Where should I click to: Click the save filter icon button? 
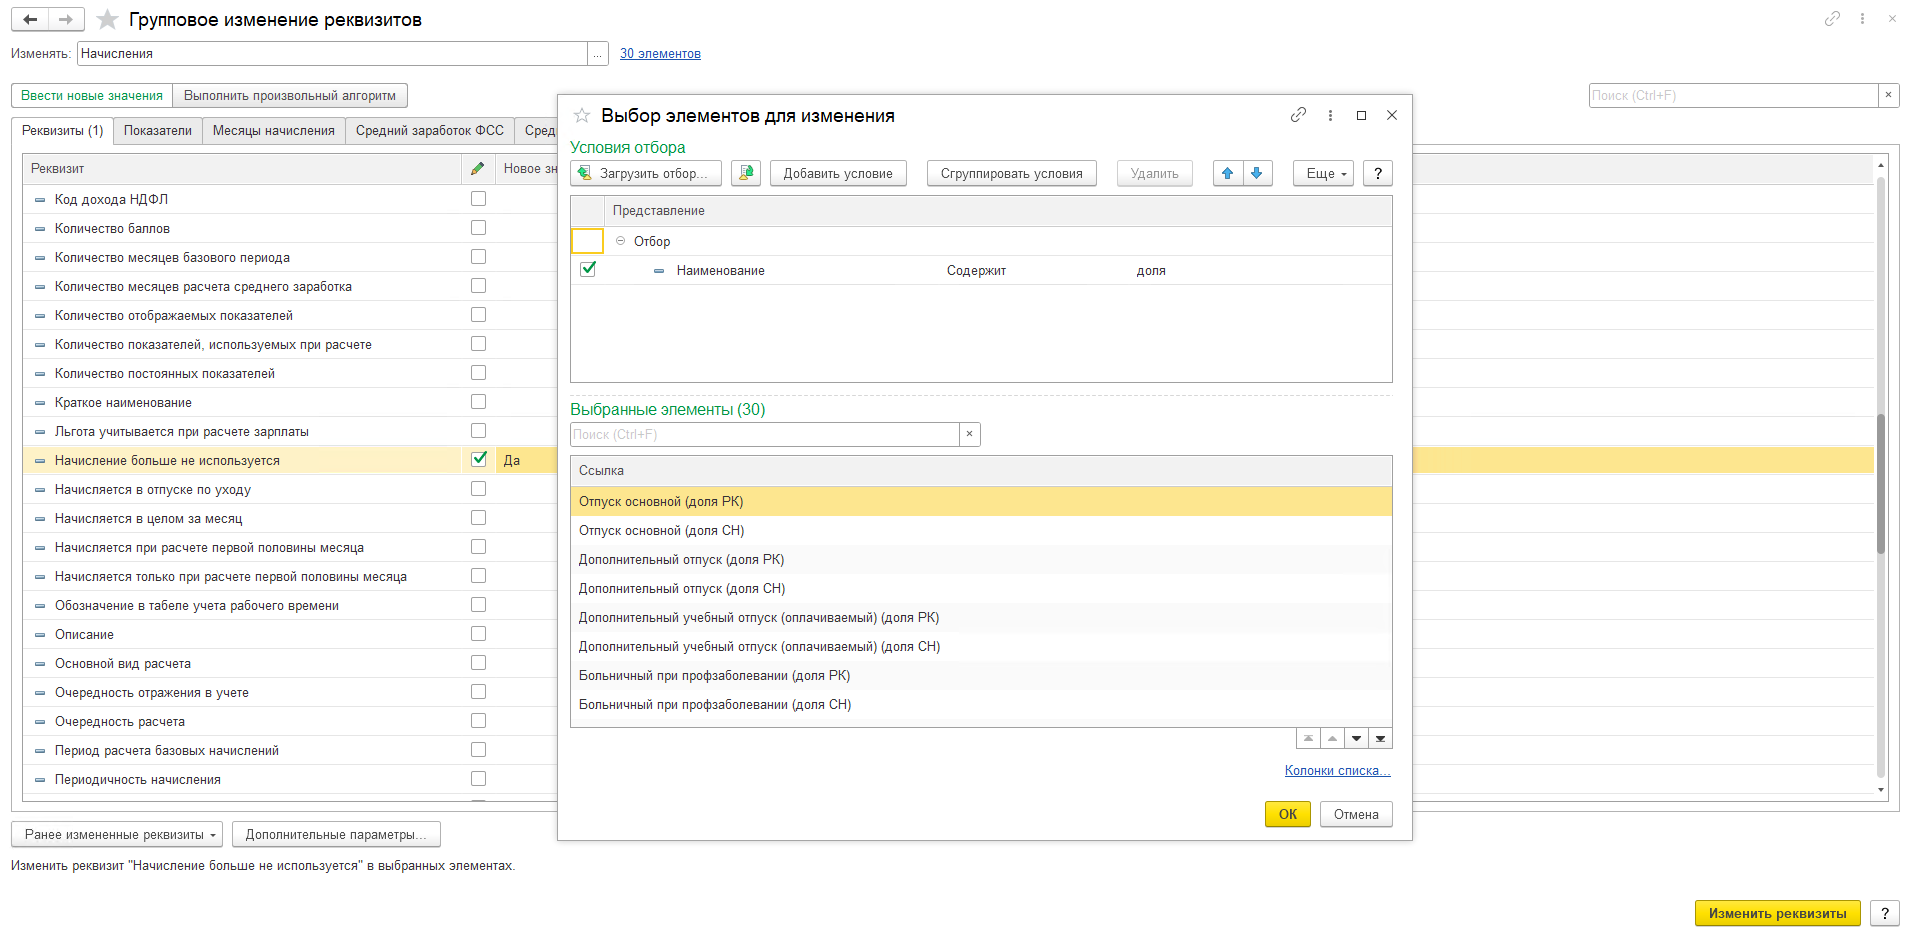(746, 173)
